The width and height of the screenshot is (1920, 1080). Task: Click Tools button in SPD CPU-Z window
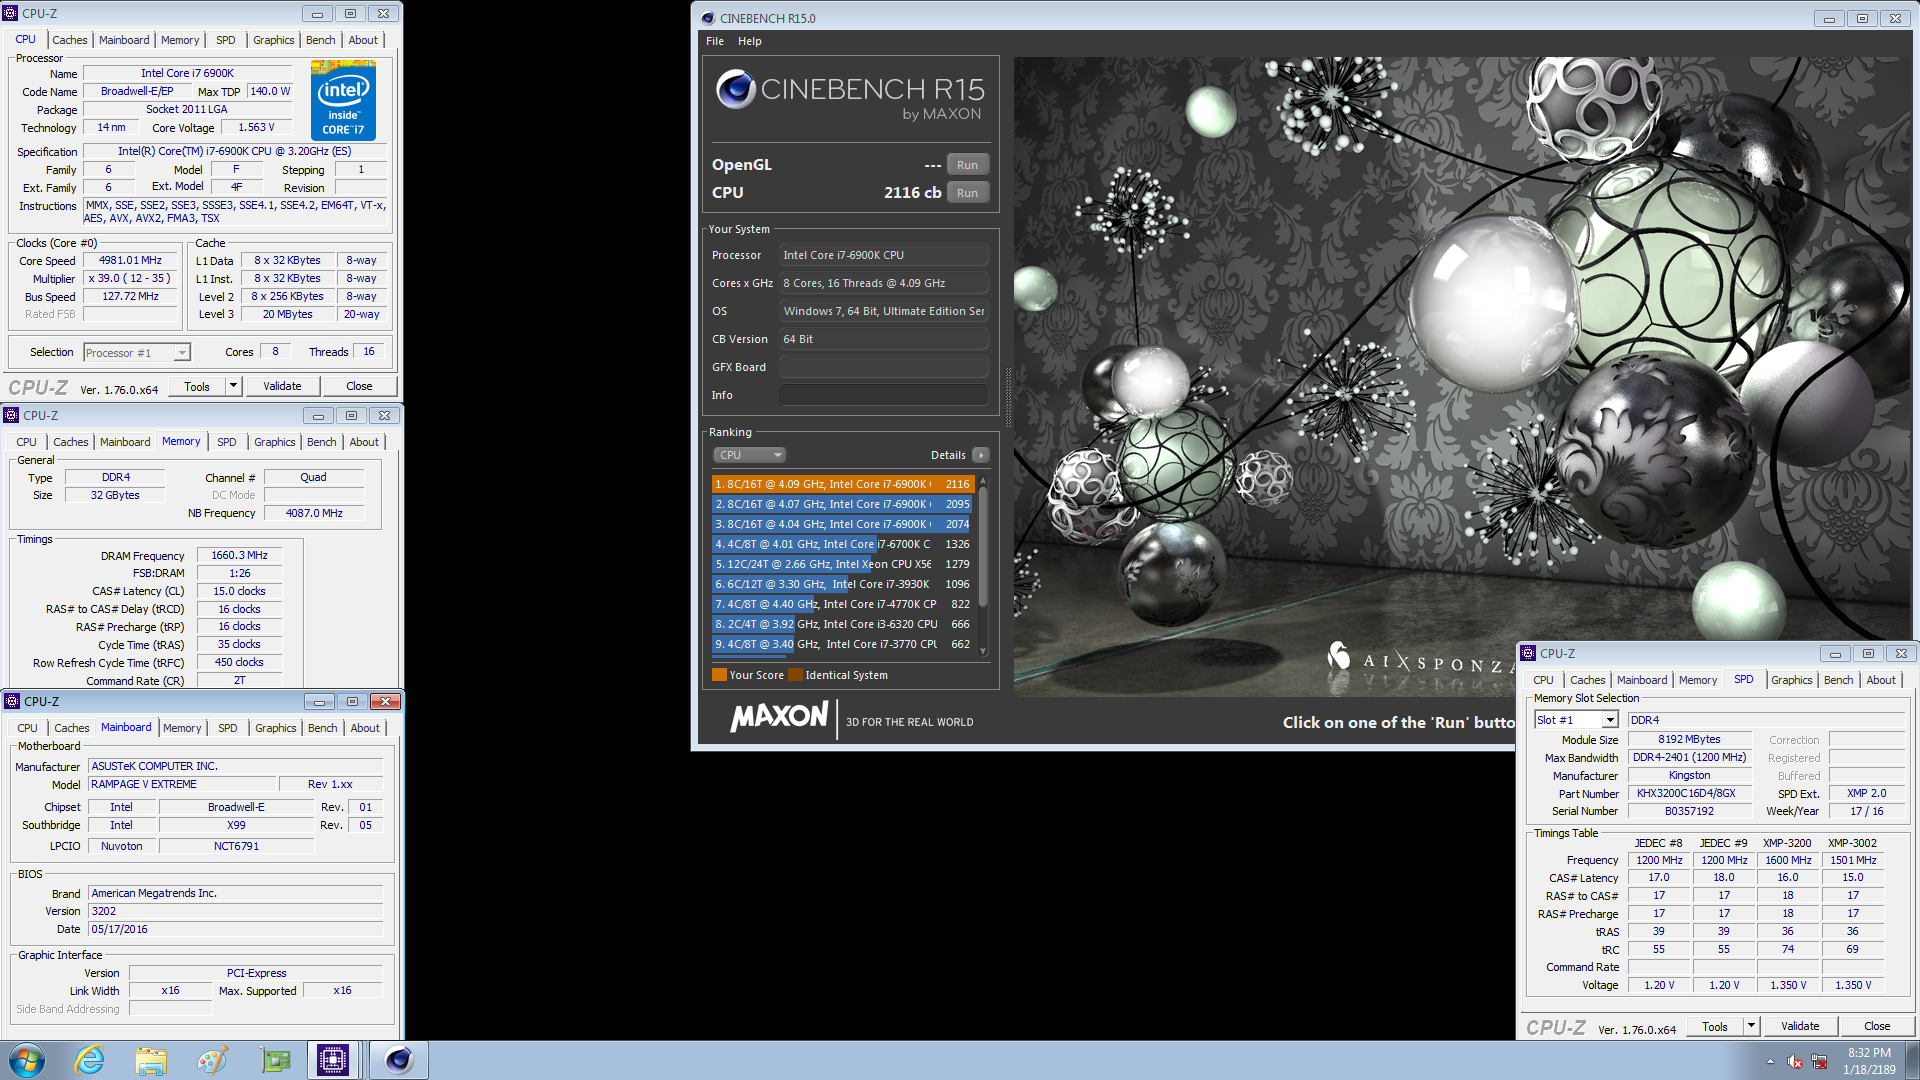1715,1026
